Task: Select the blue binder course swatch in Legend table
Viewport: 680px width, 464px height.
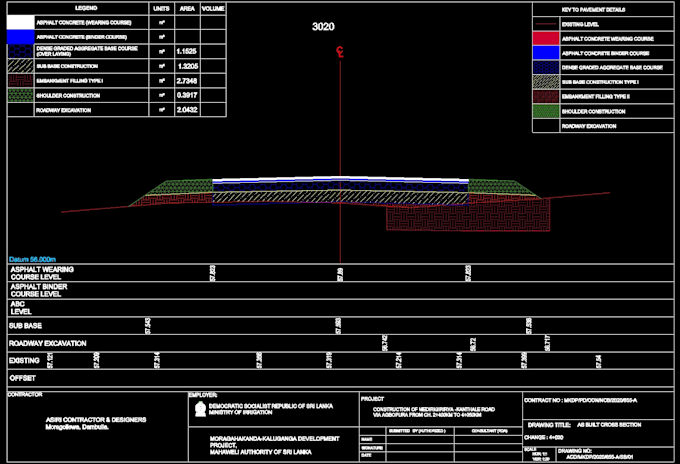Action: pyautogui.click(x=20, y=35)
